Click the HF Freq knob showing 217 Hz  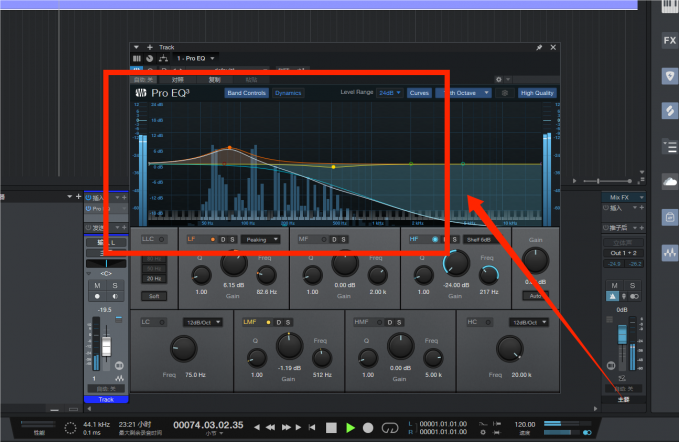489,275
